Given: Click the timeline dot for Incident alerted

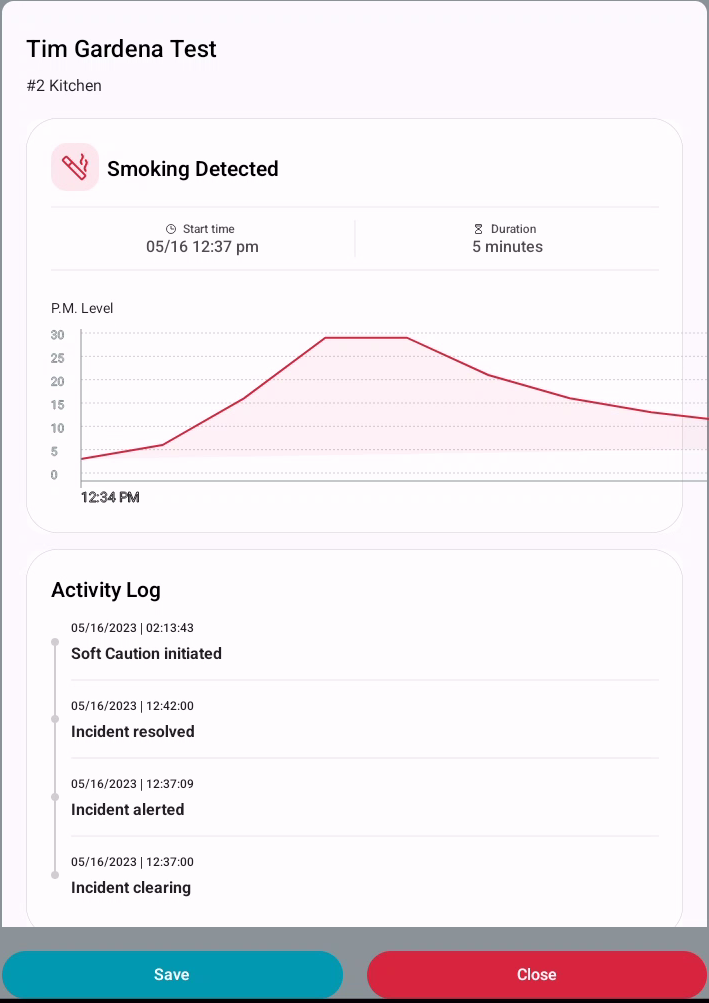Looking at the screenshot, I should tap(55, 797).
